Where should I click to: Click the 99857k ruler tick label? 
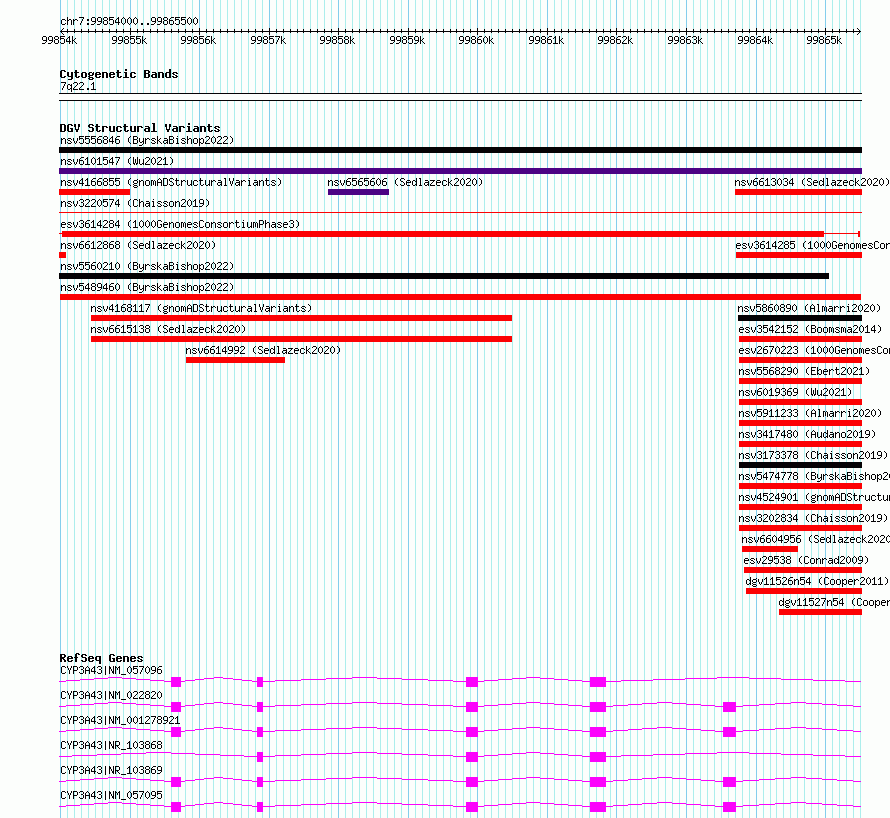268,40
